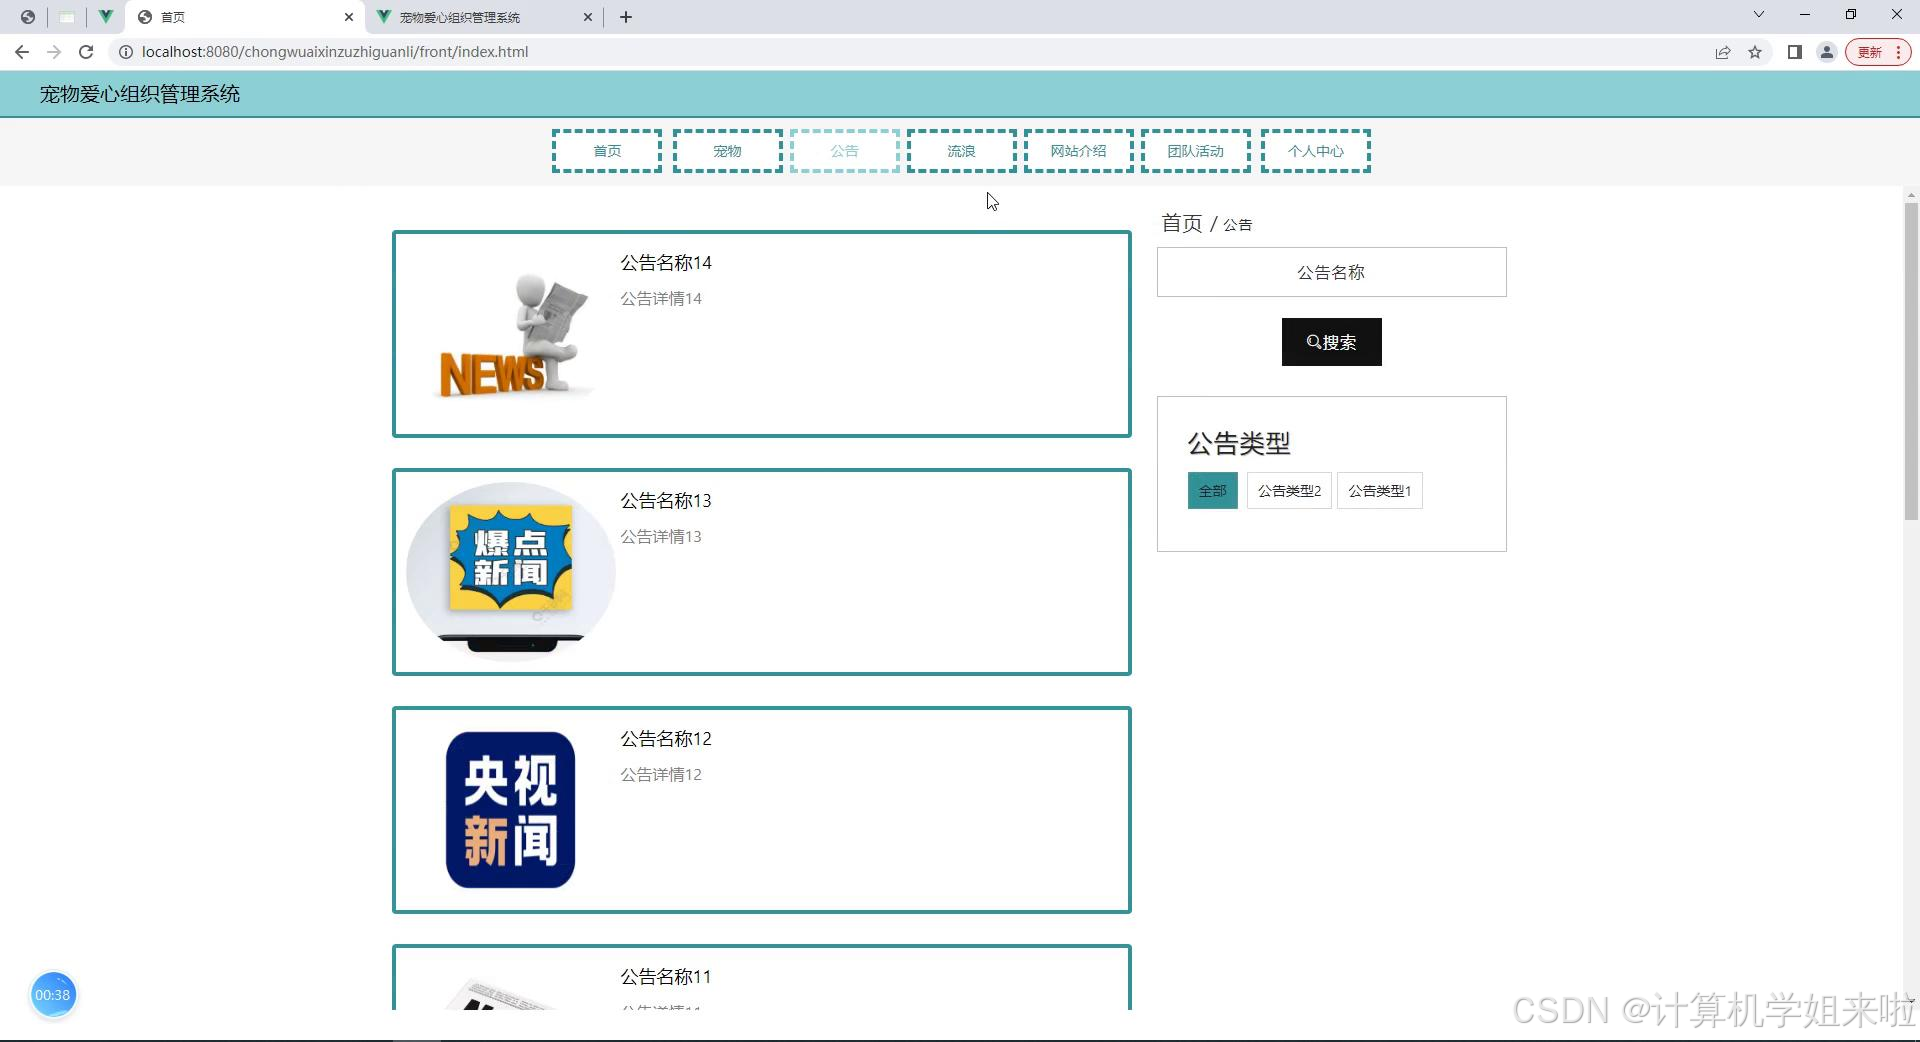Screen dimensions: 1920x1042
Task: Open the tab search dropdown arrow
Action: (1759, 15)
